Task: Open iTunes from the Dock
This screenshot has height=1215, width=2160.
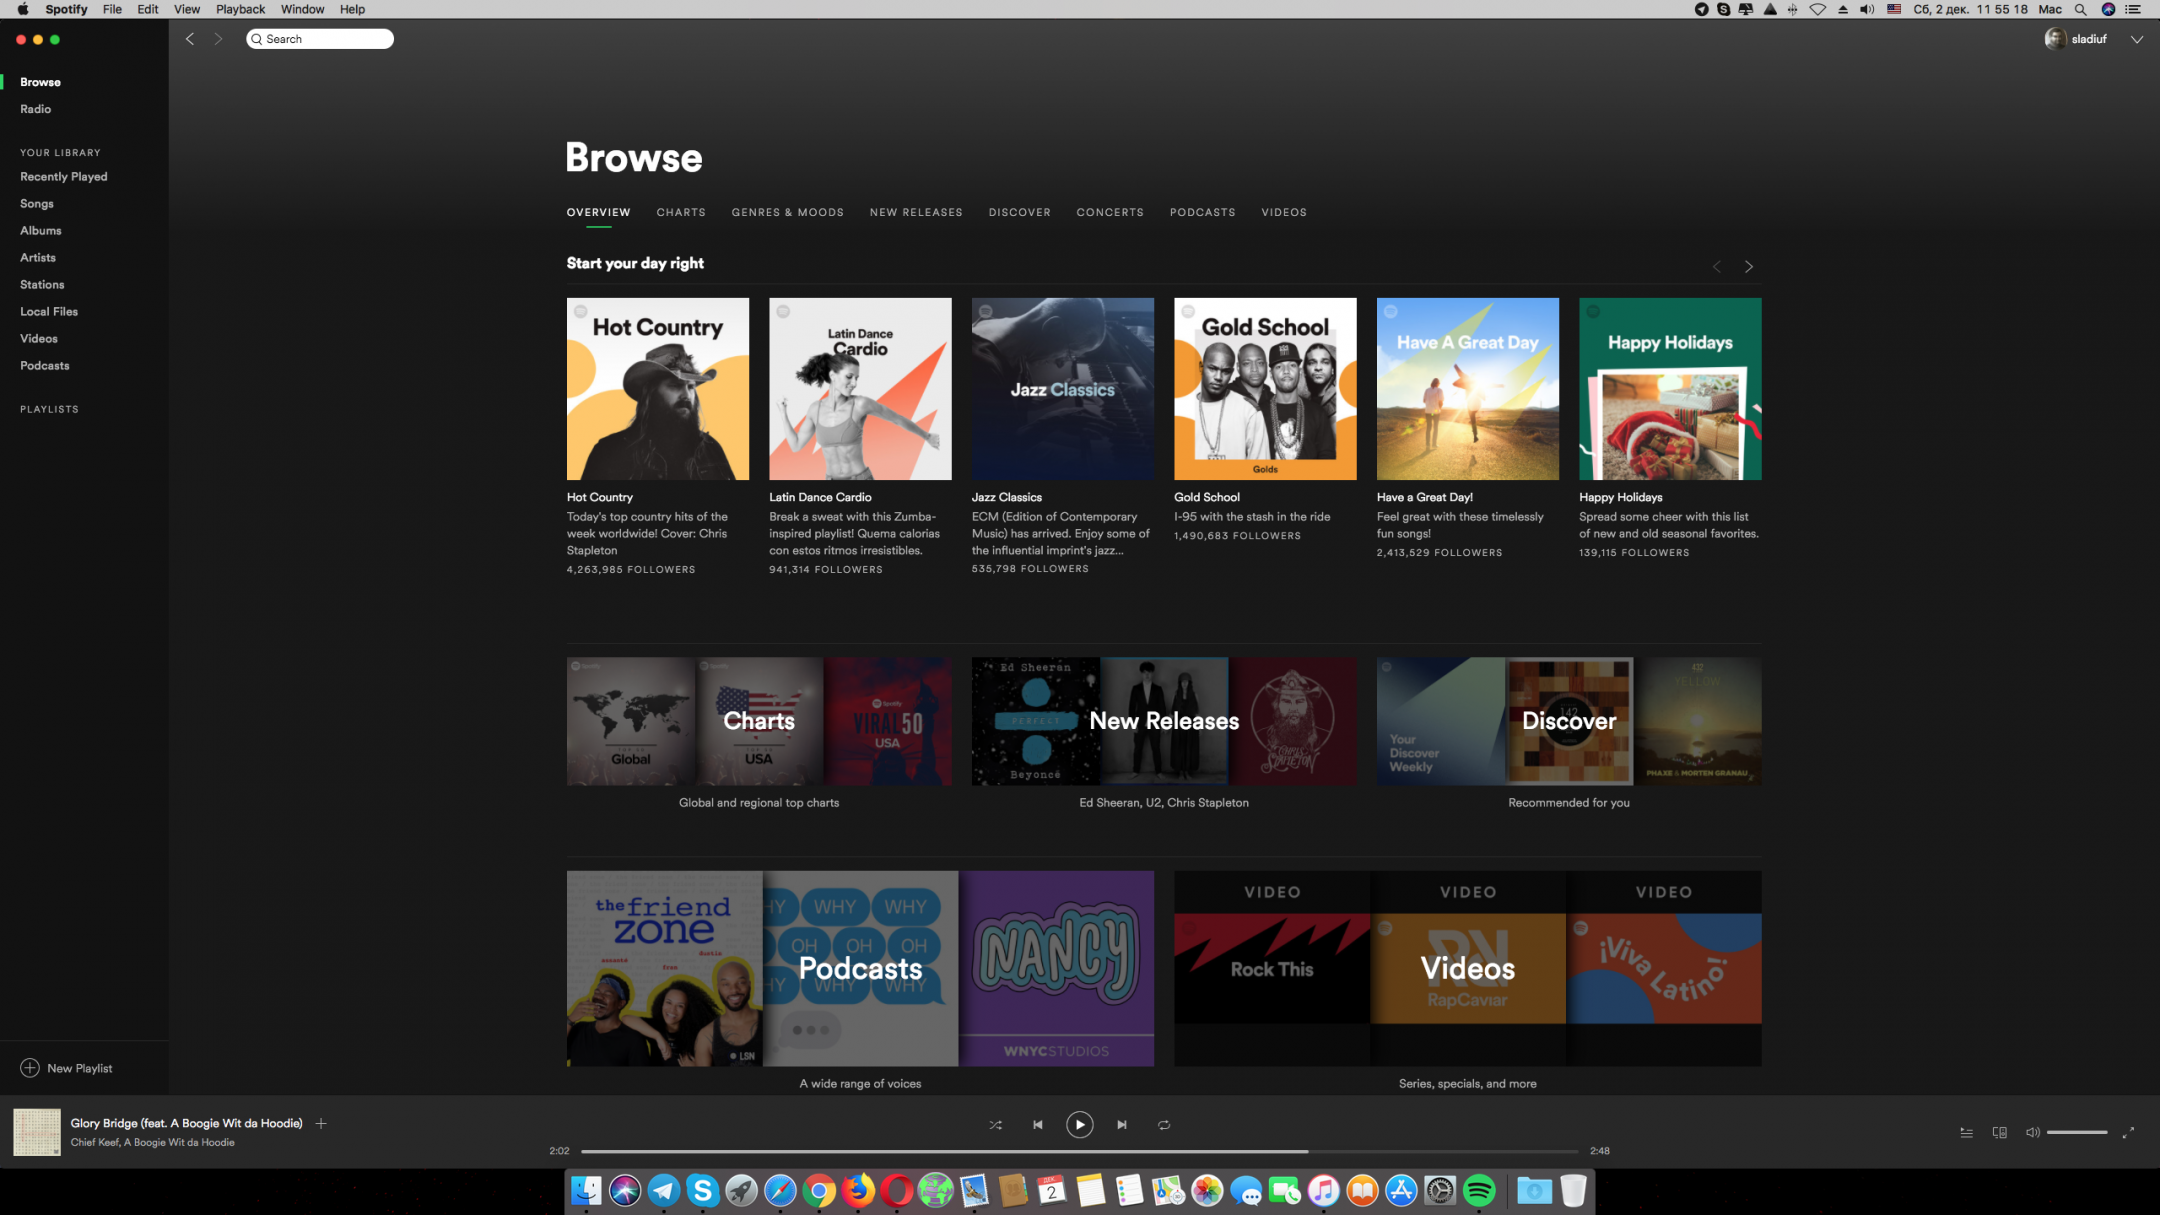Action: tap(1323, 1190)
